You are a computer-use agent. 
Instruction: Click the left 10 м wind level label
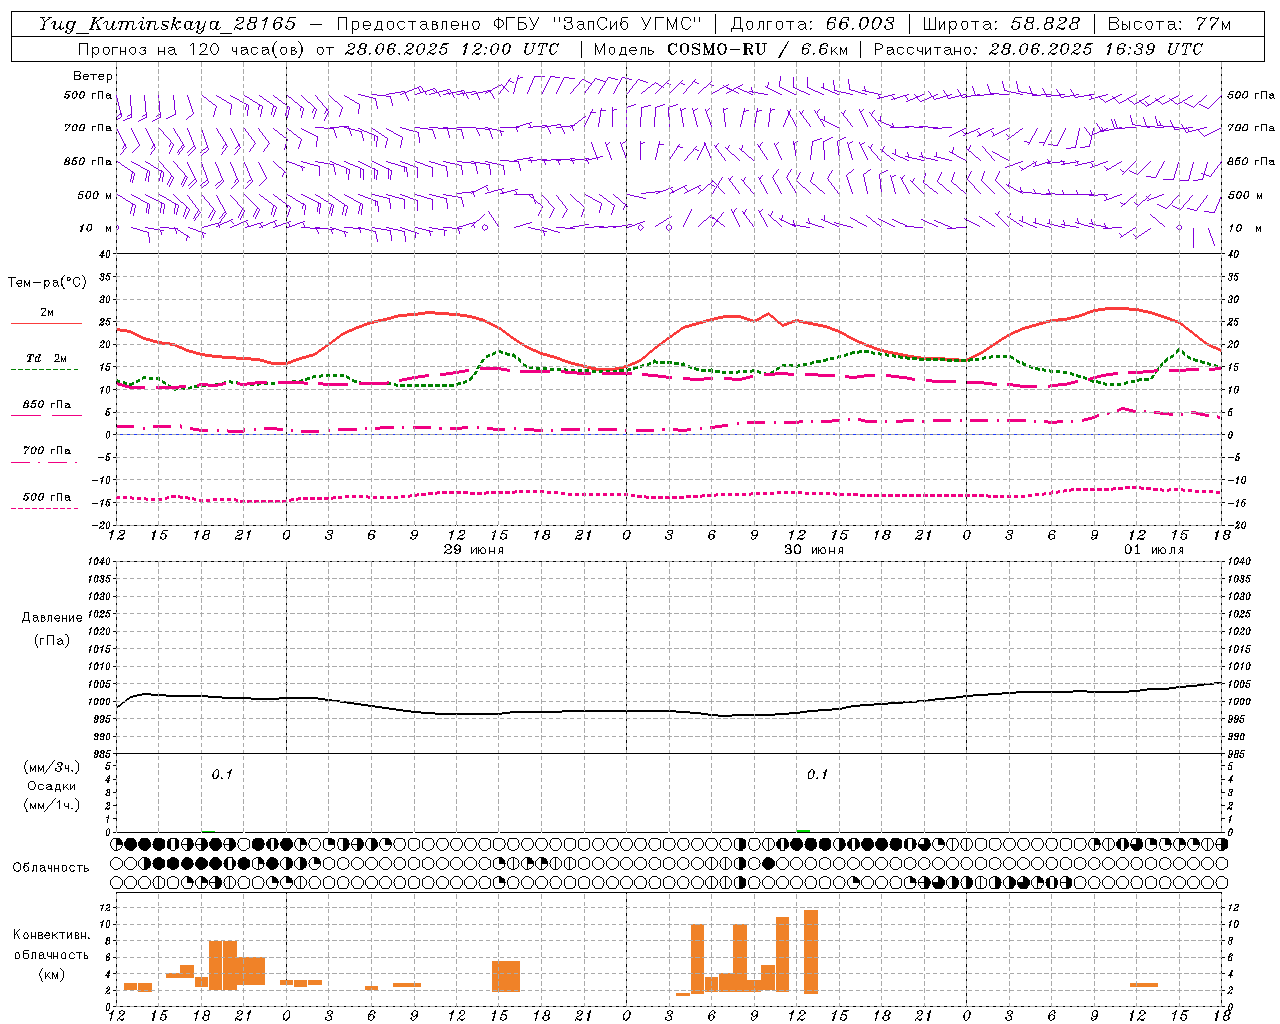tap(95, 228)
